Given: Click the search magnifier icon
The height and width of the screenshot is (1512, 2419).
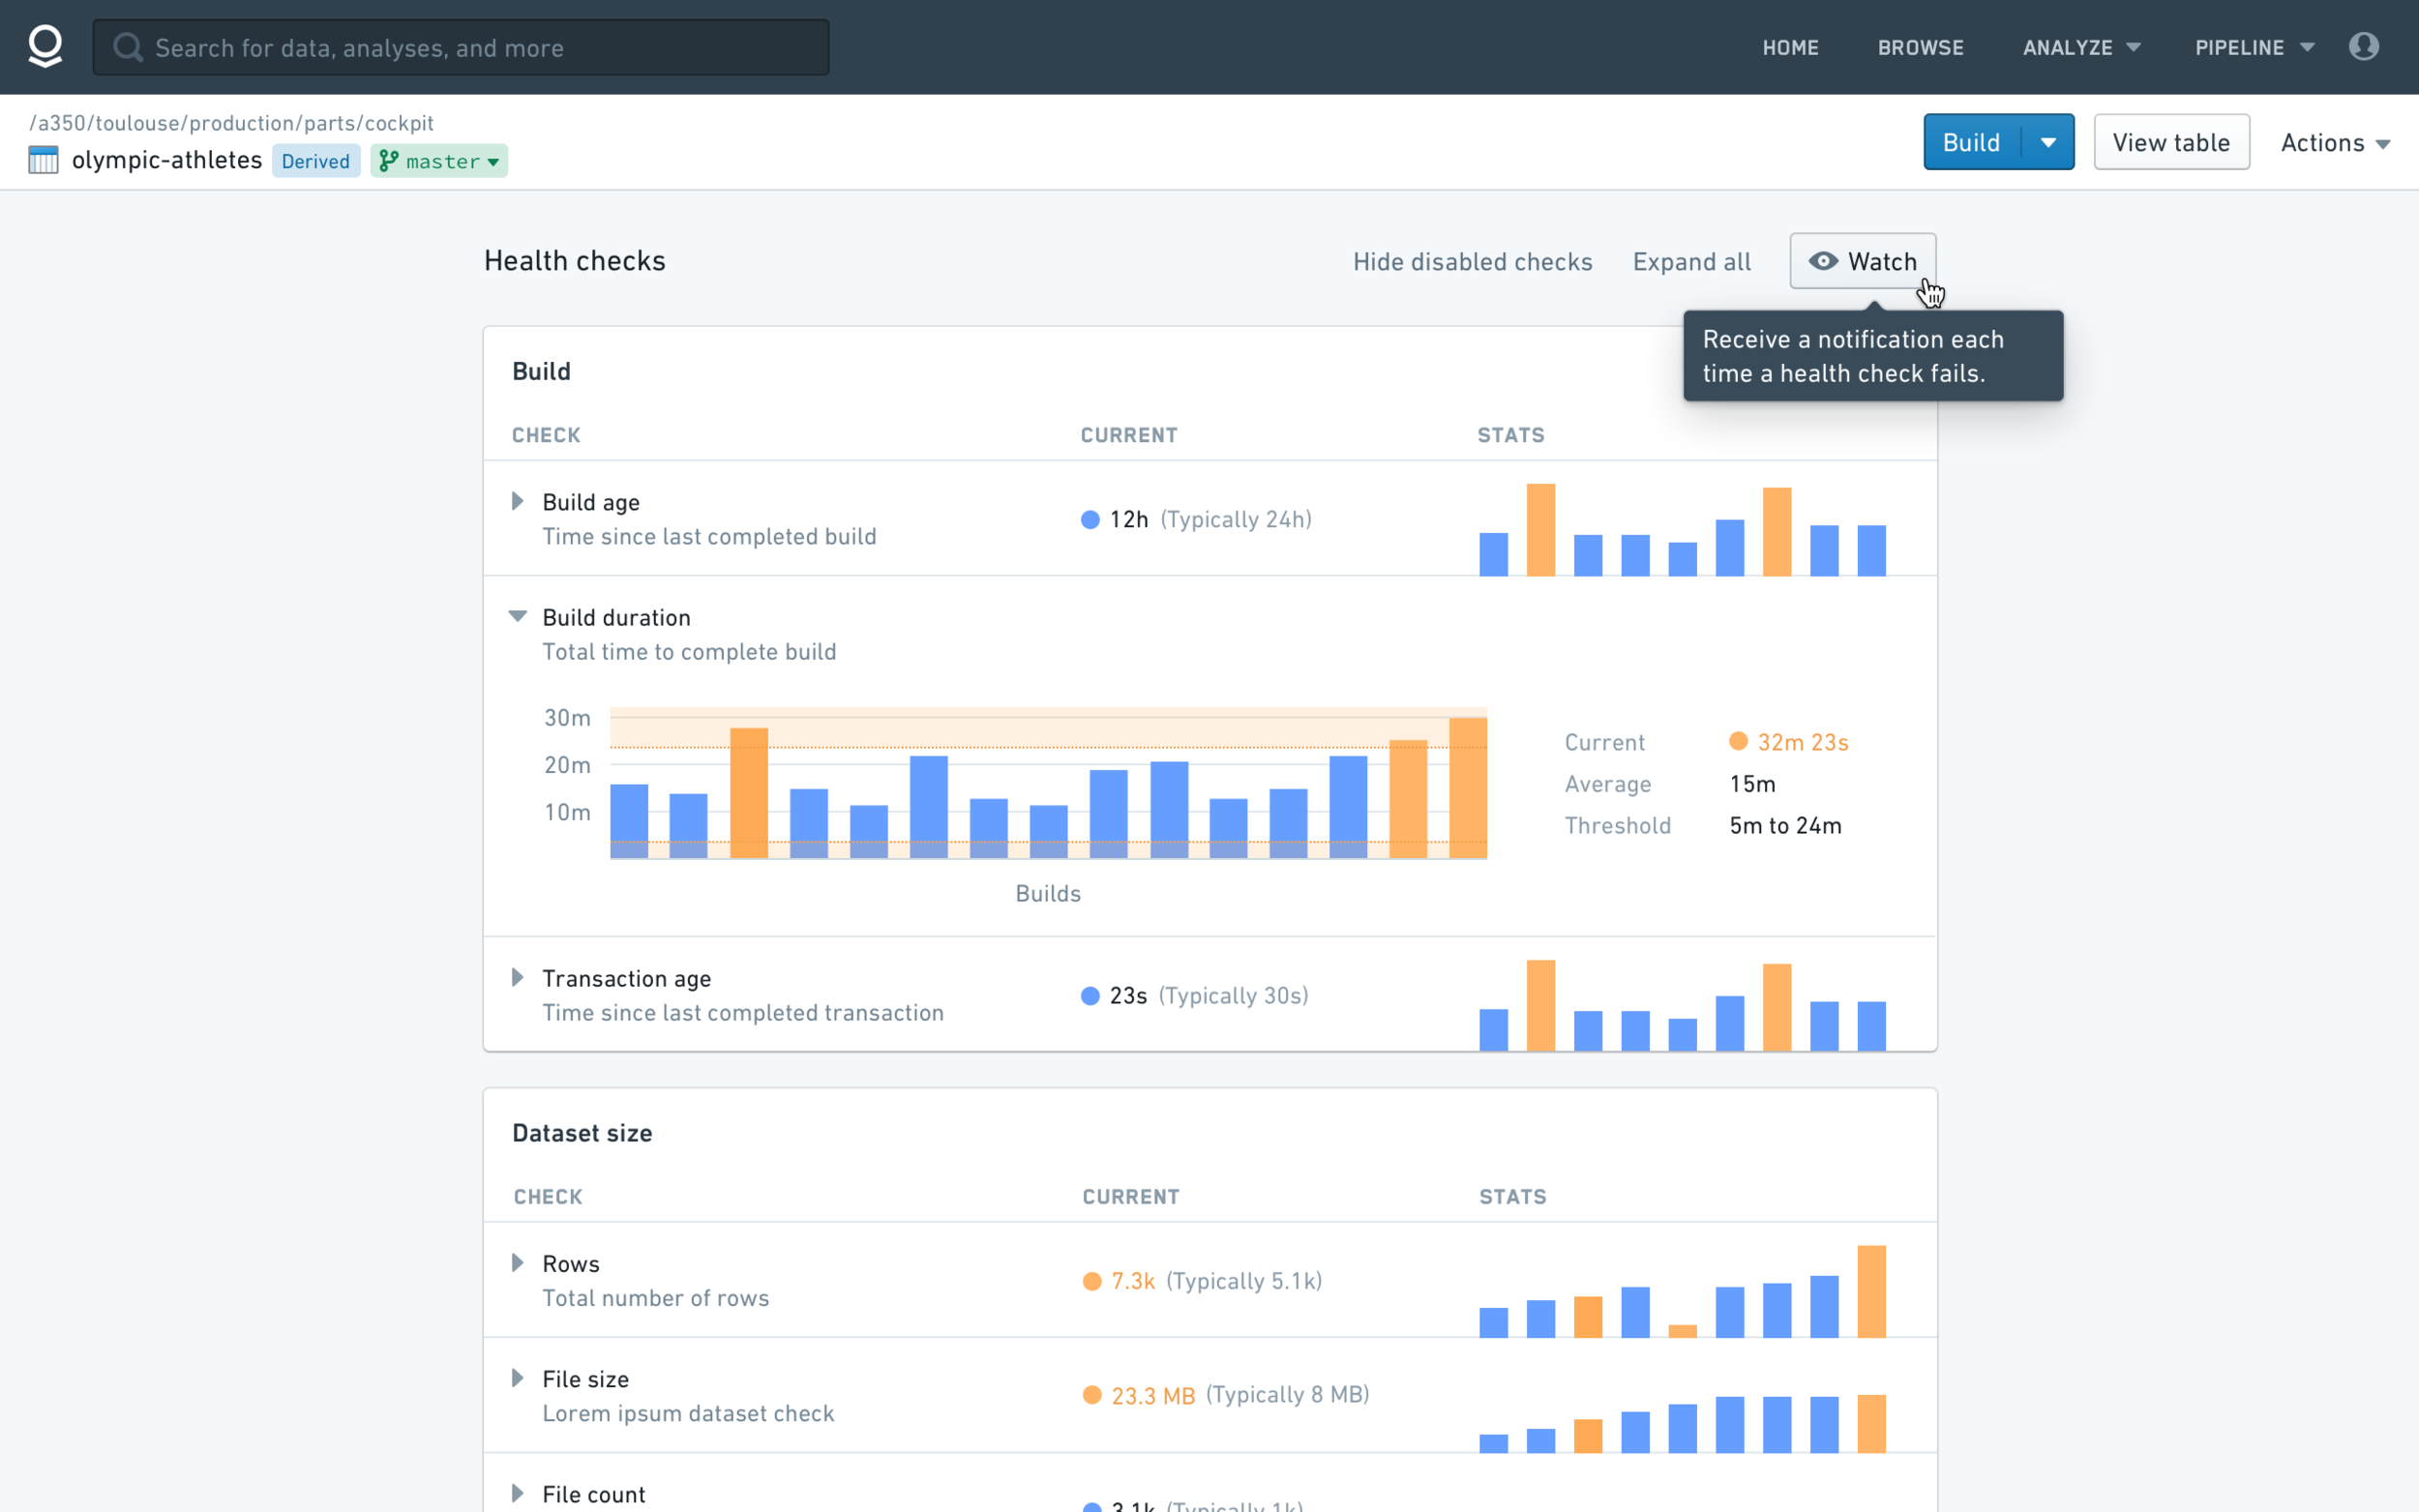Looking at the screenshot, I should [128, 47].
